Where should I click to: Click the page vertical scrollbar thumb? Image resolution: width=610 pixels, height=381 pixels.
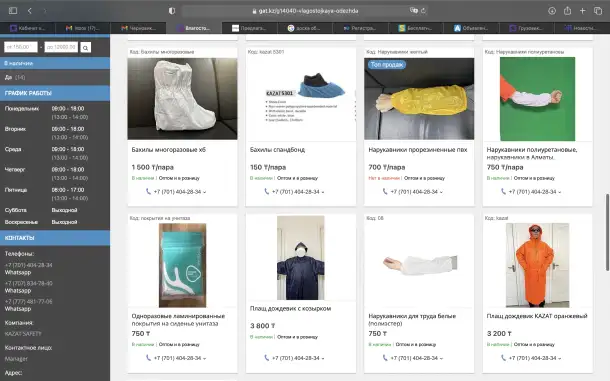pos(607,232)
